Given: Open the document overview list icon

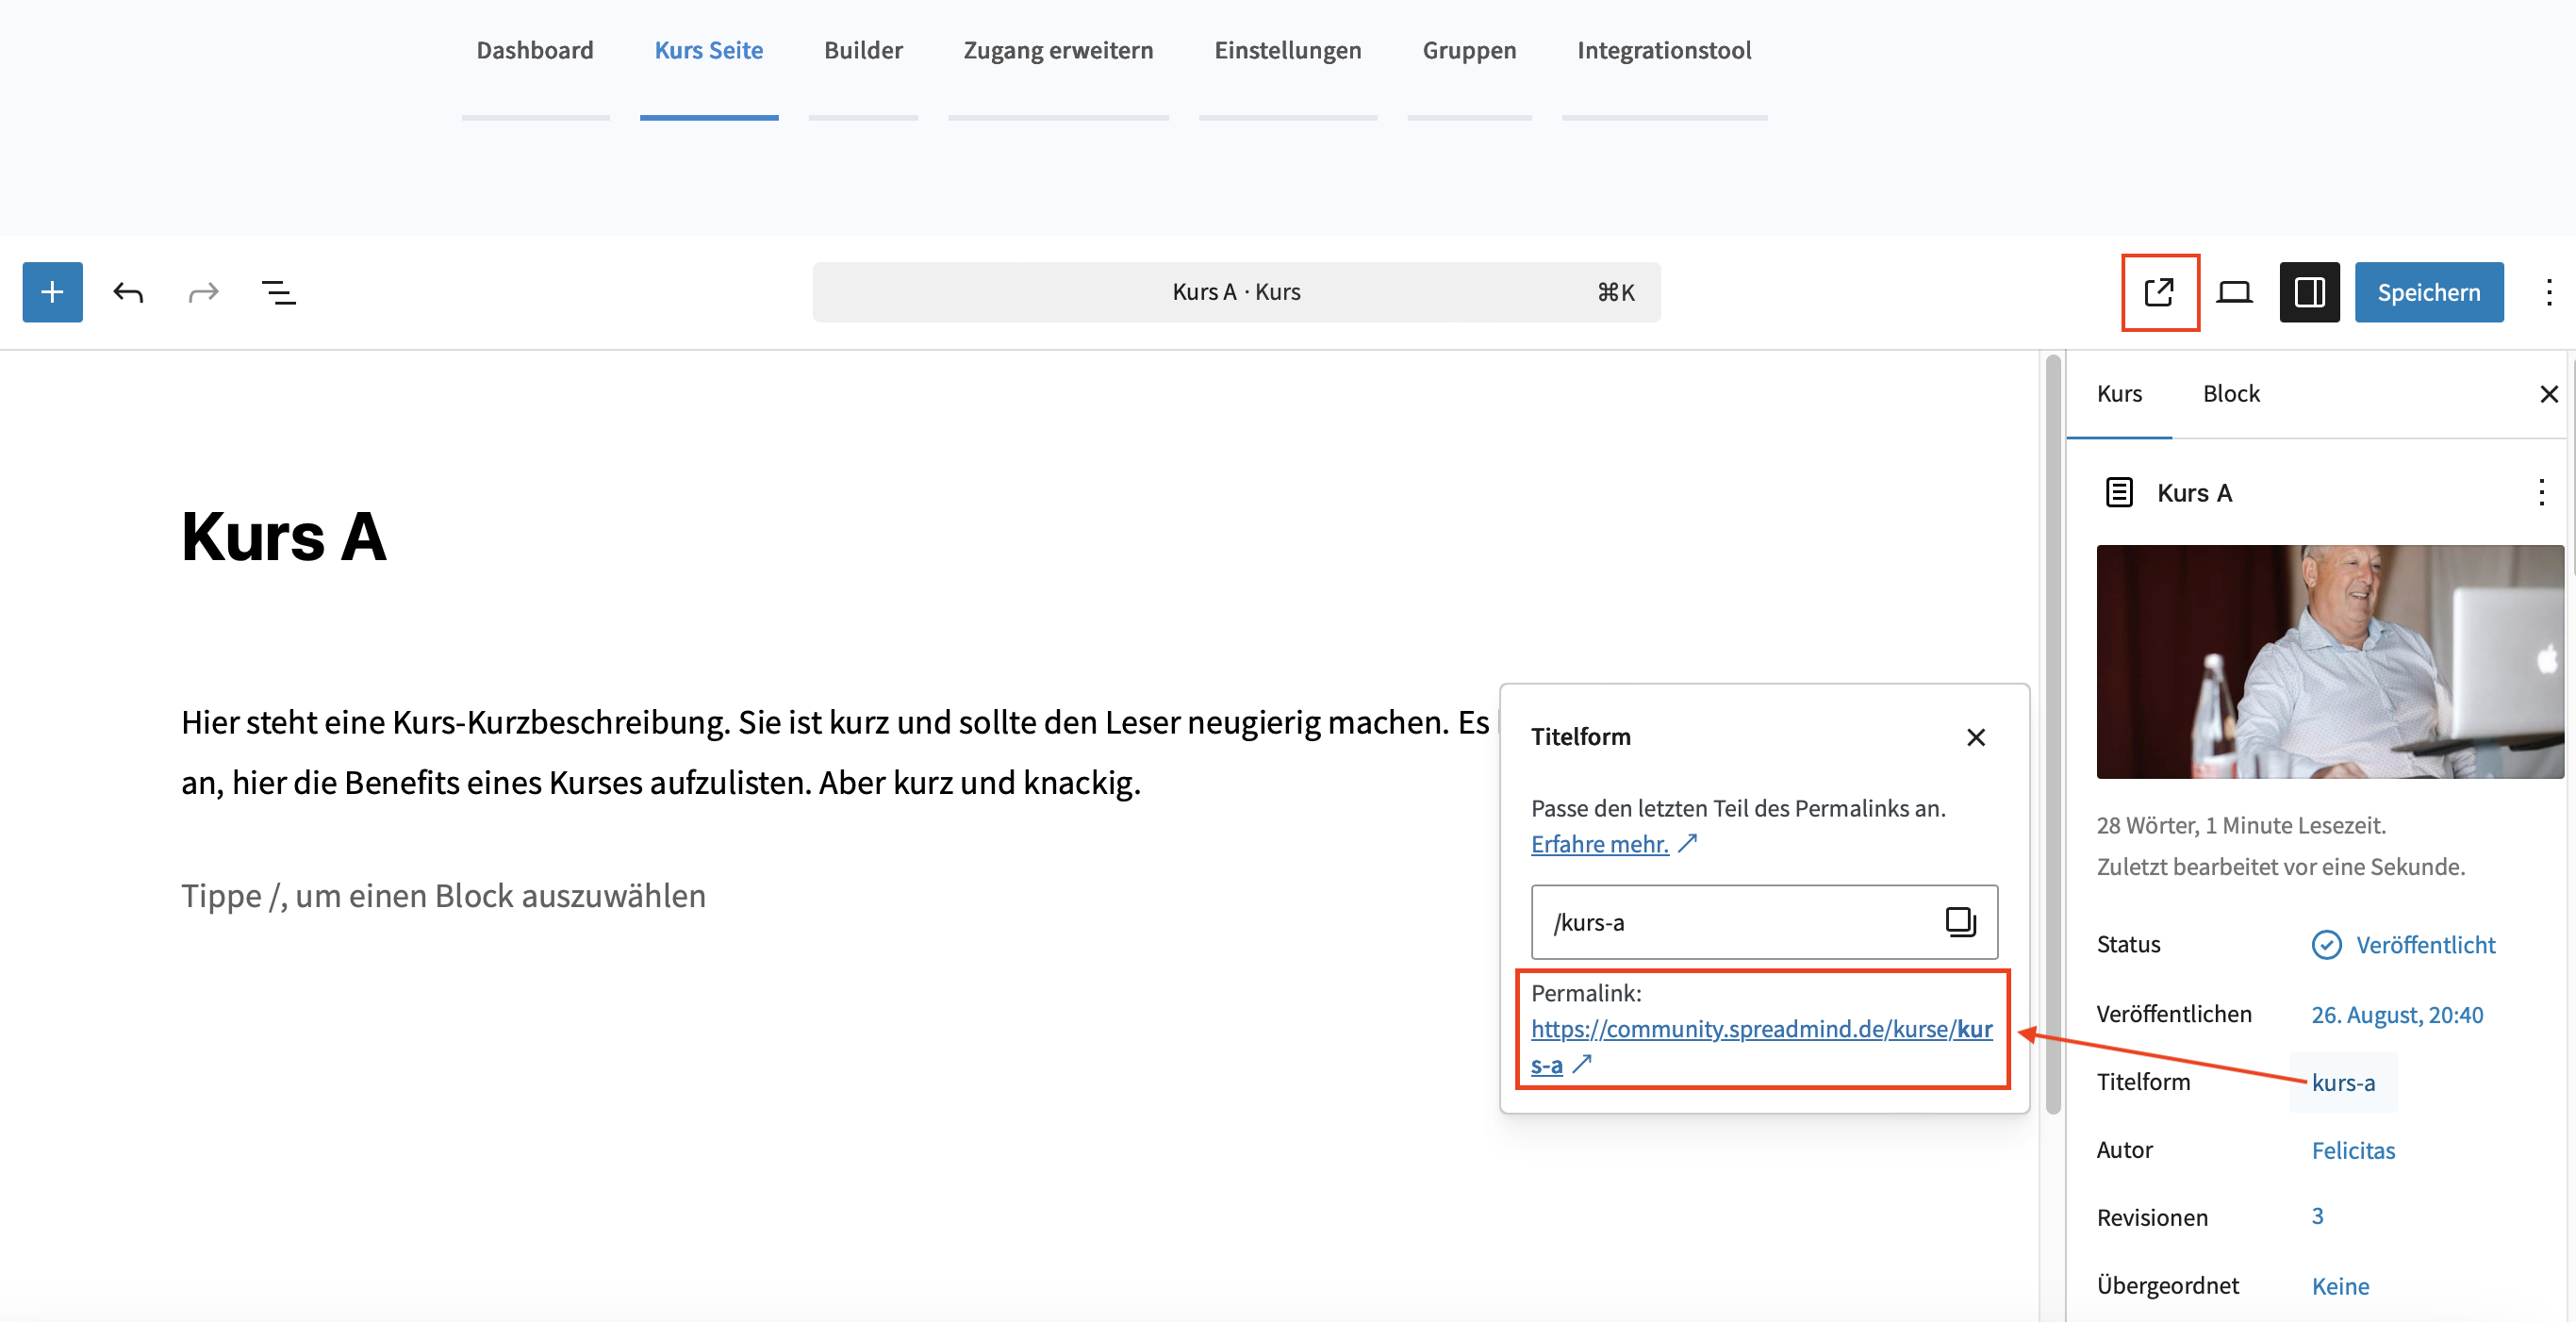Looking at the screenshot, I should tap(278, 292).
